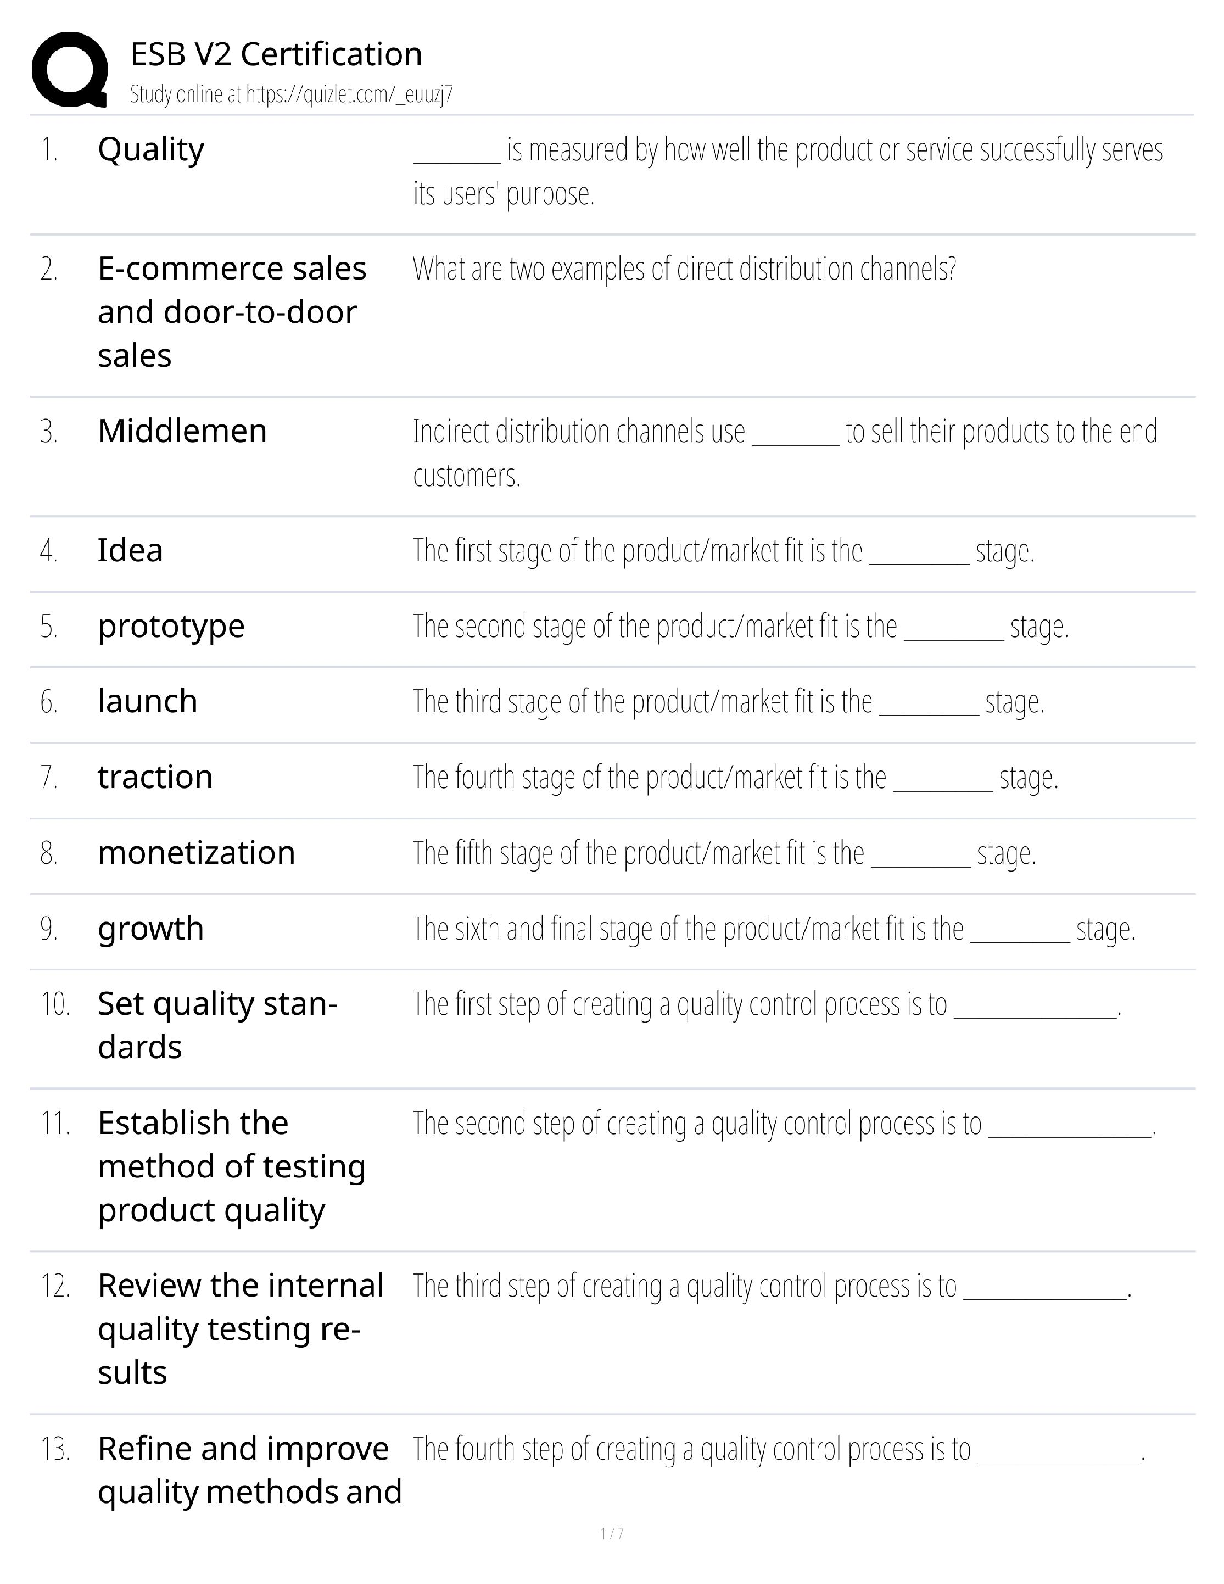Click the indirect distribution channels definition text
The height and width of the screenshot is (1584, 1224).
pyautogui.click(x=784, y=452)
